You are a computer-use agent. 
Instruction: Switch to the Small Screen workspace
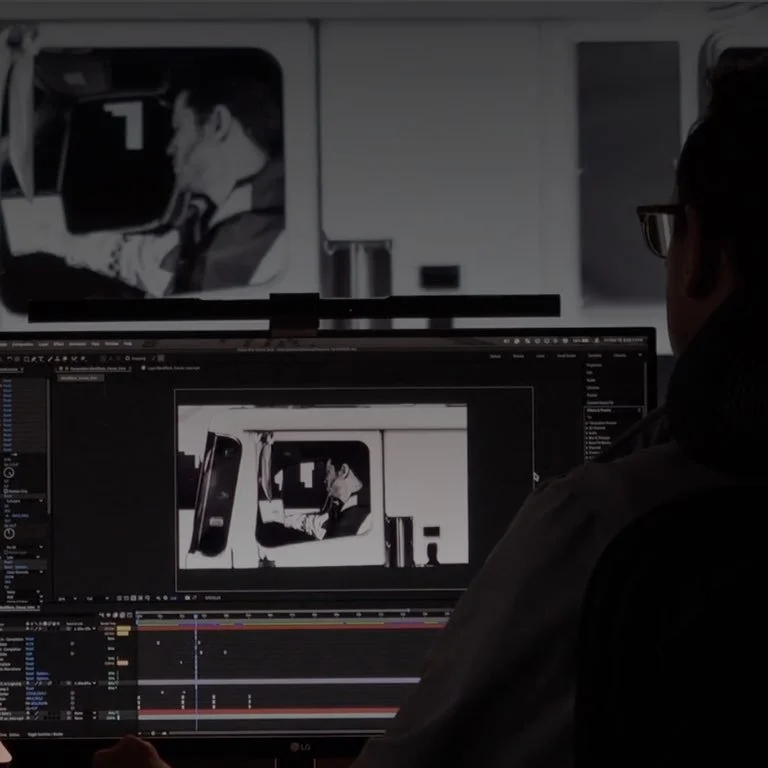567,356
